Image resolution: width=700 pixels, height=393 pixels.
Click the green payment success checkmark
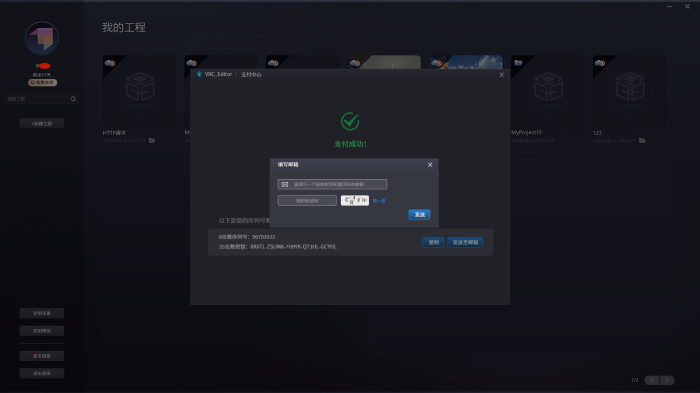[350, 121]
